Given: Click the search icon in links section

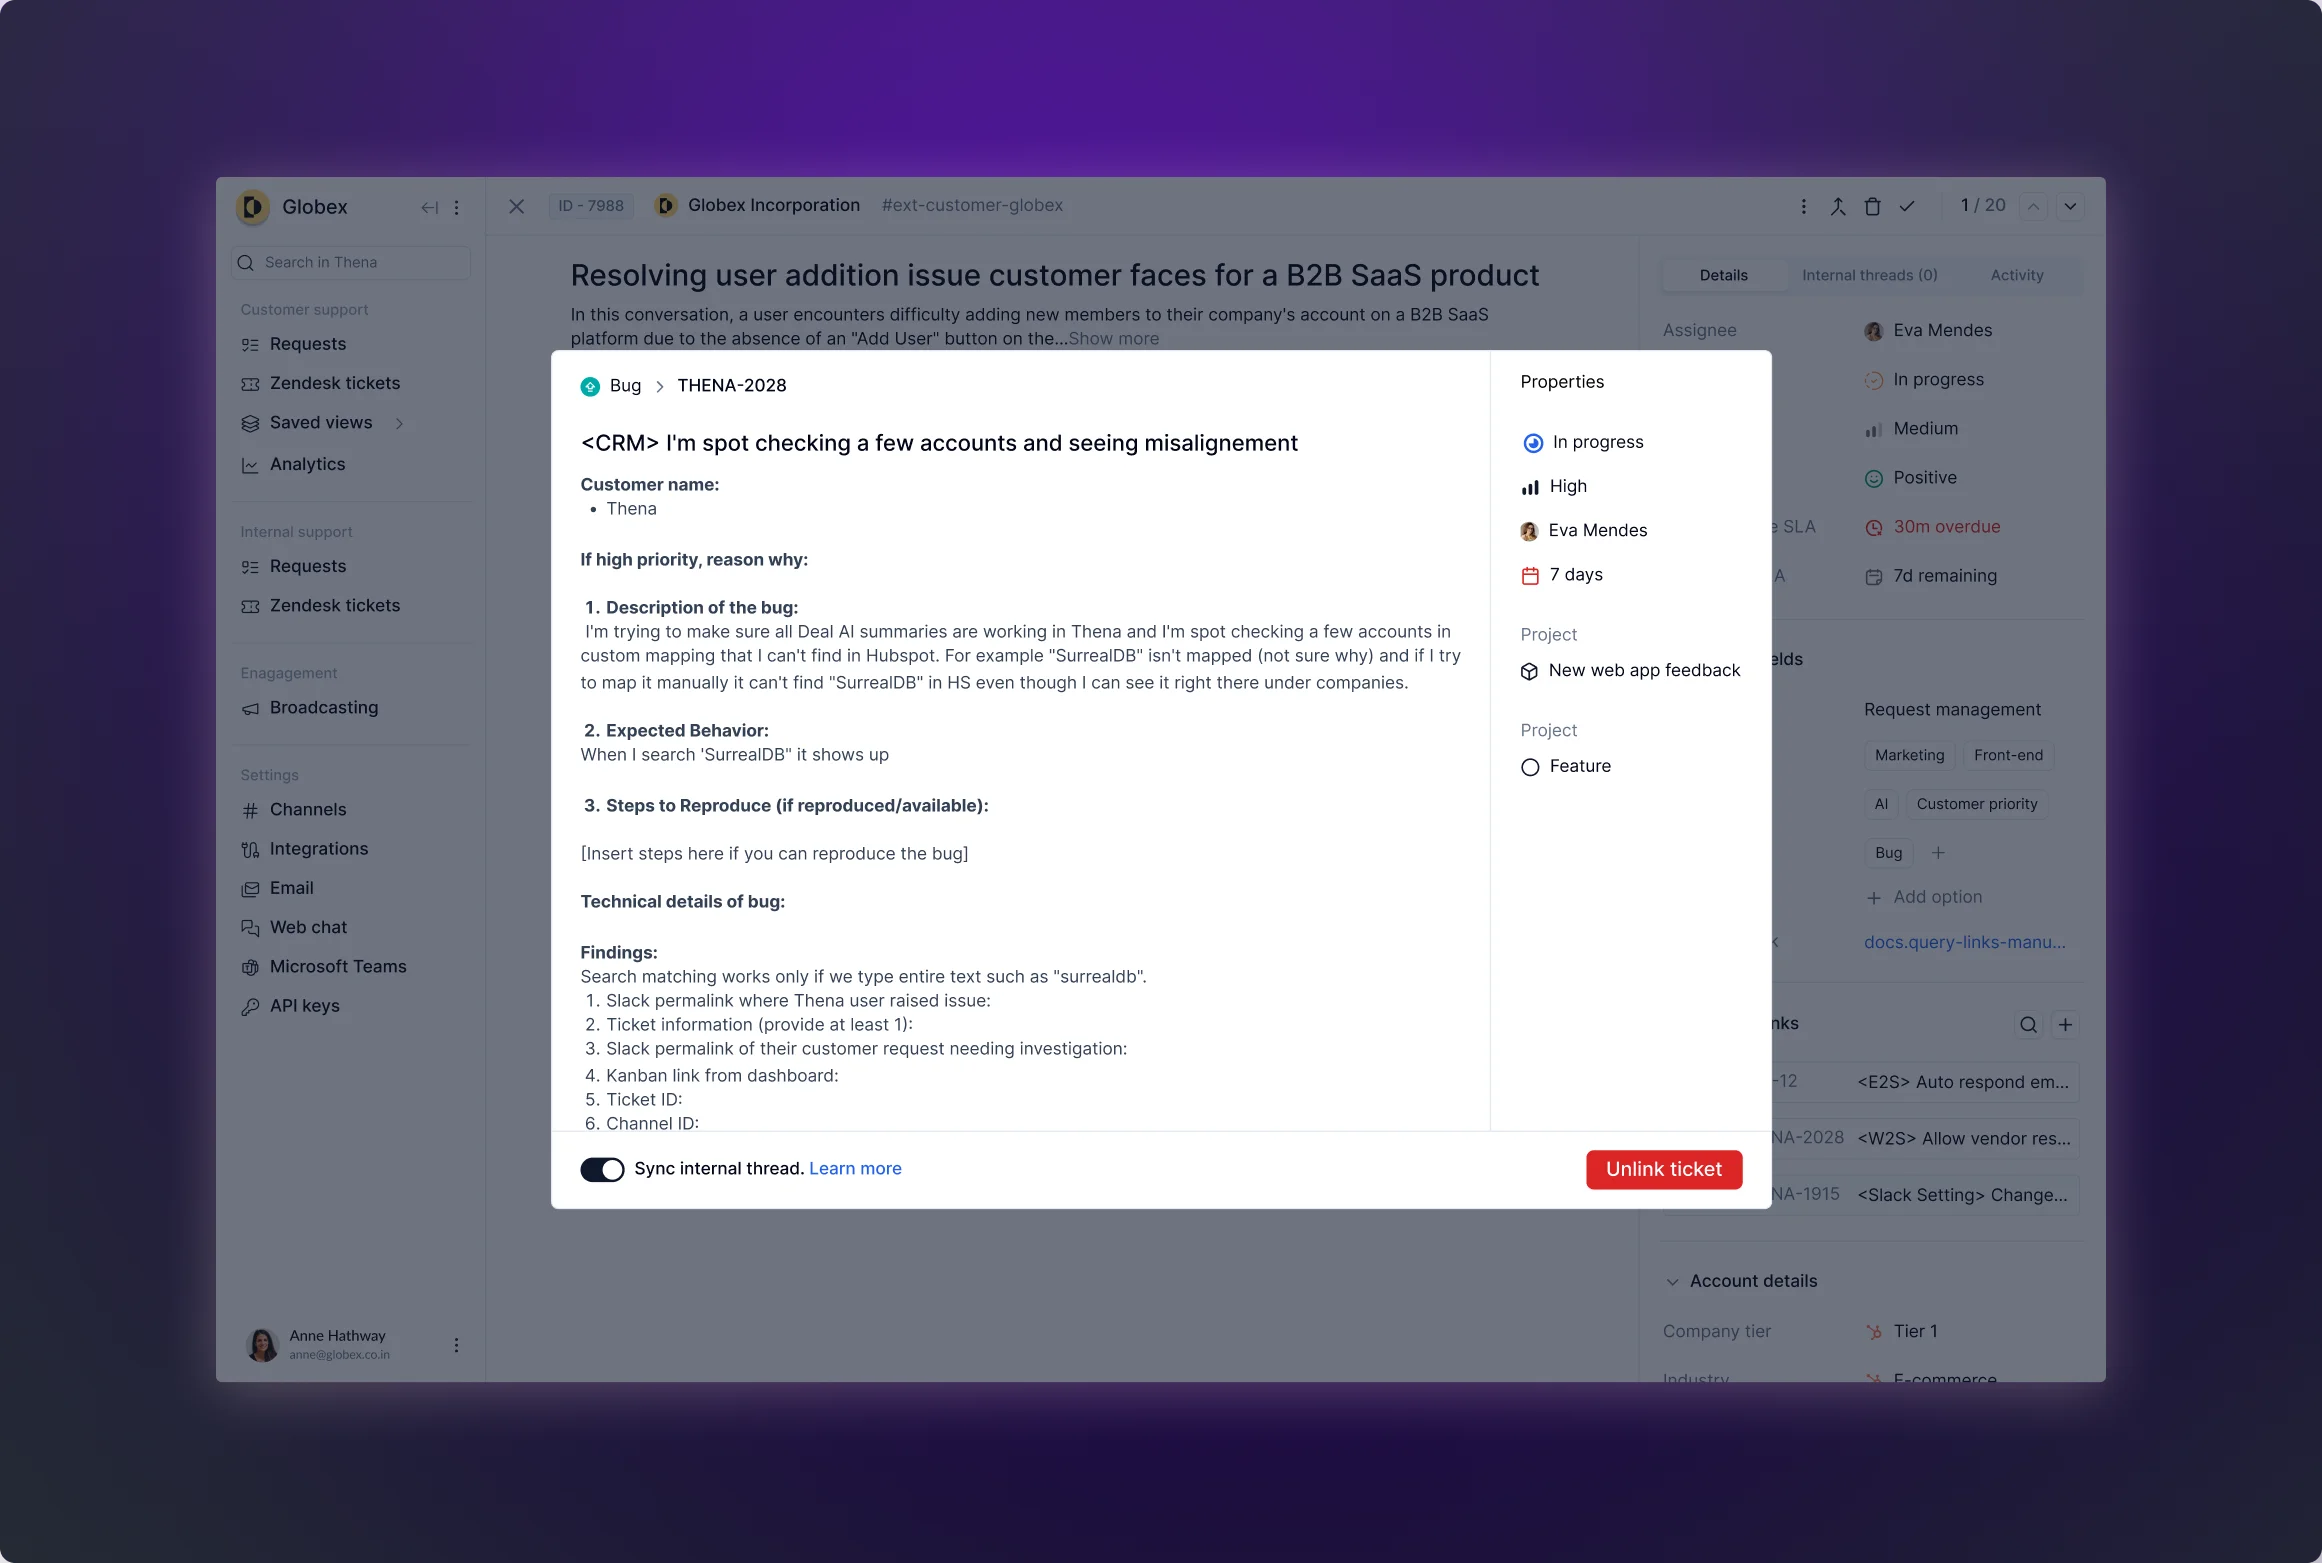Looking at the screenshot, I should [2027, 1024].
